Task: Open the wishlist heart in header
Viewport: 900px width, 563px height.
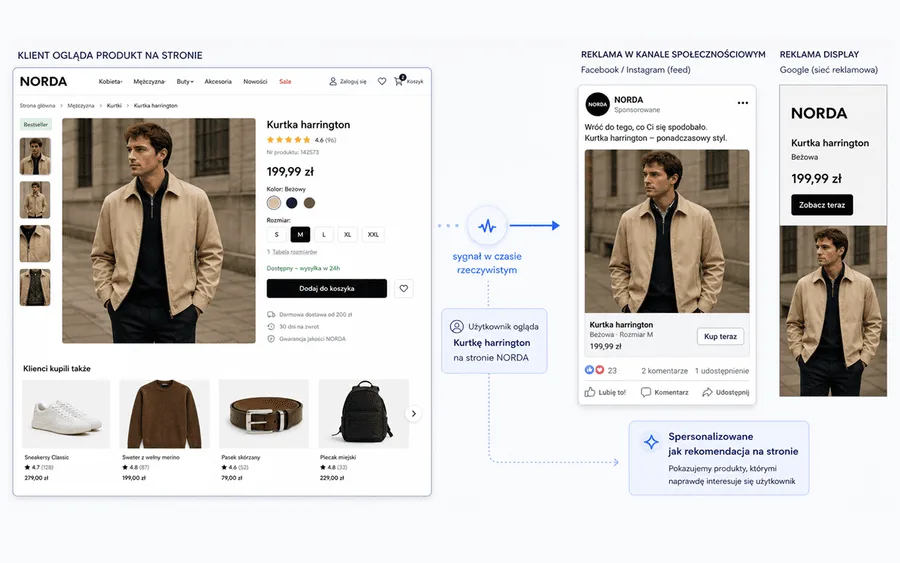Action: [382, 81]
